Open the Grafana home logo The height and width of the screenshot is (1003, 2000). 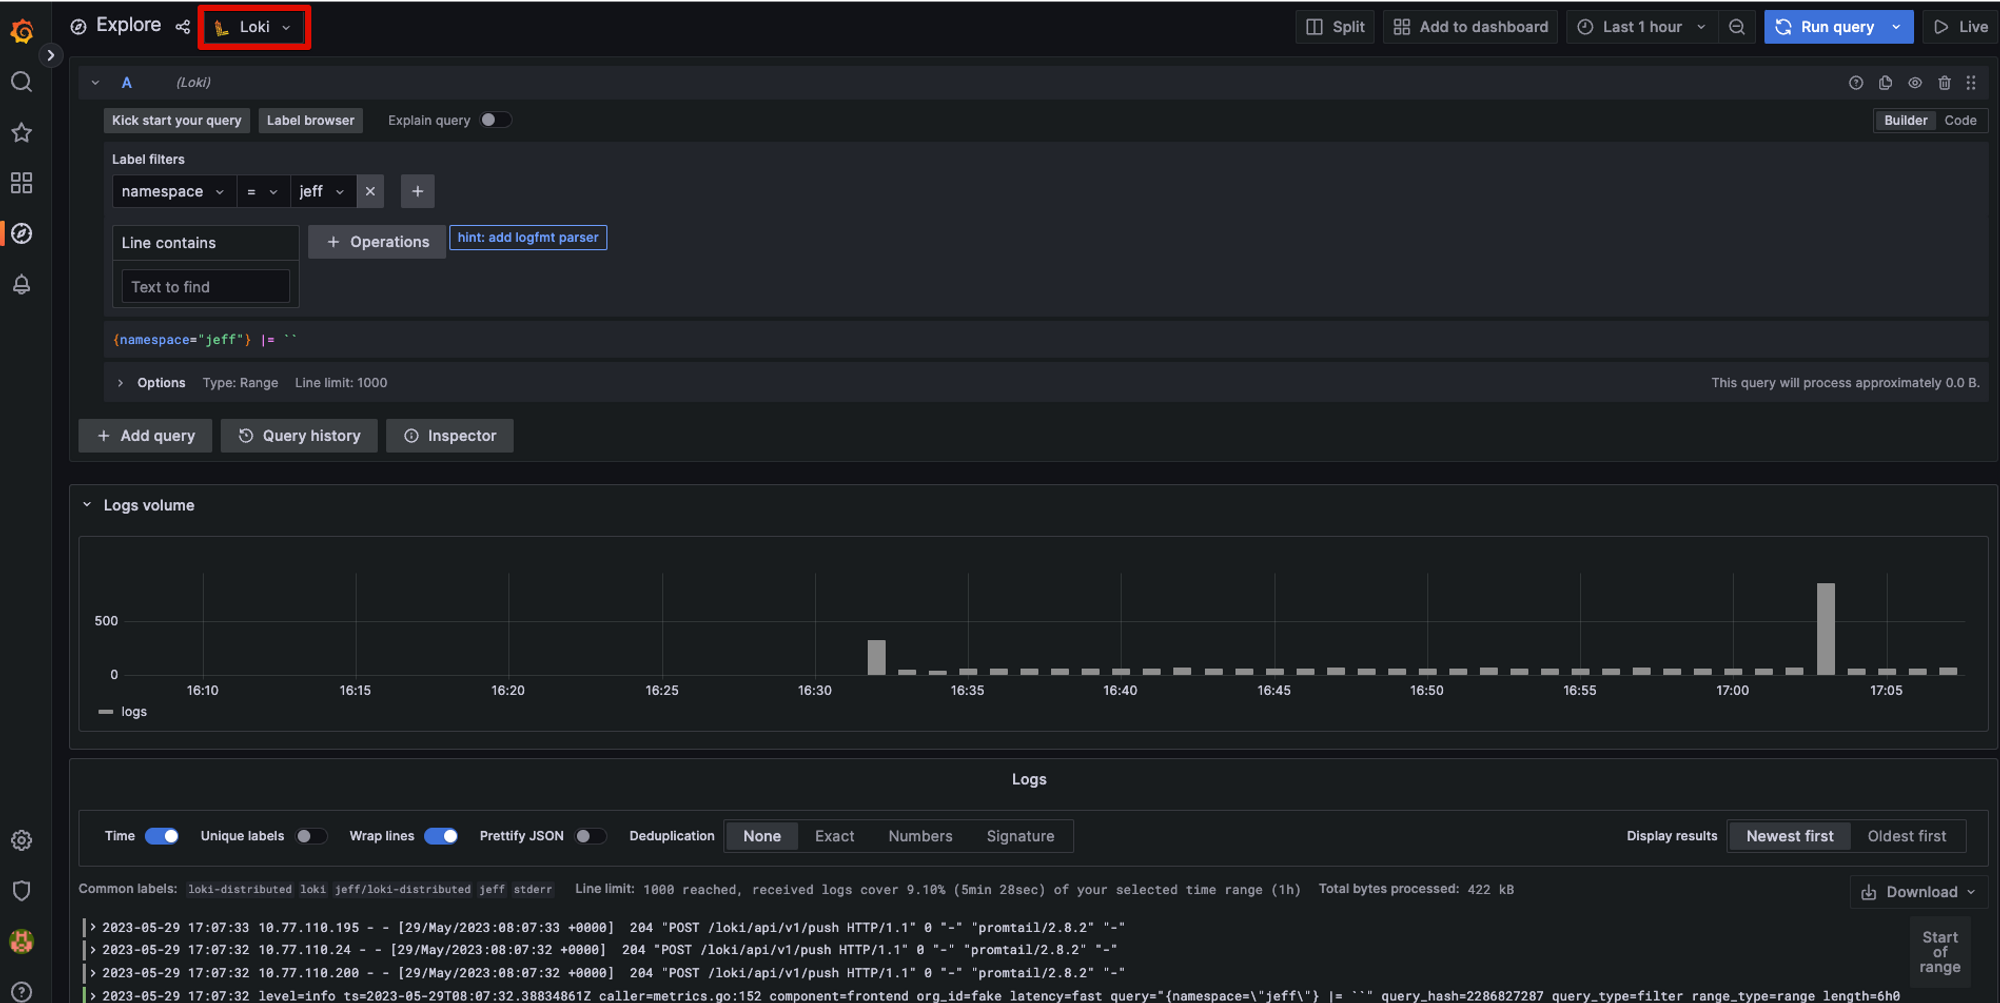[x=22, y=31]
